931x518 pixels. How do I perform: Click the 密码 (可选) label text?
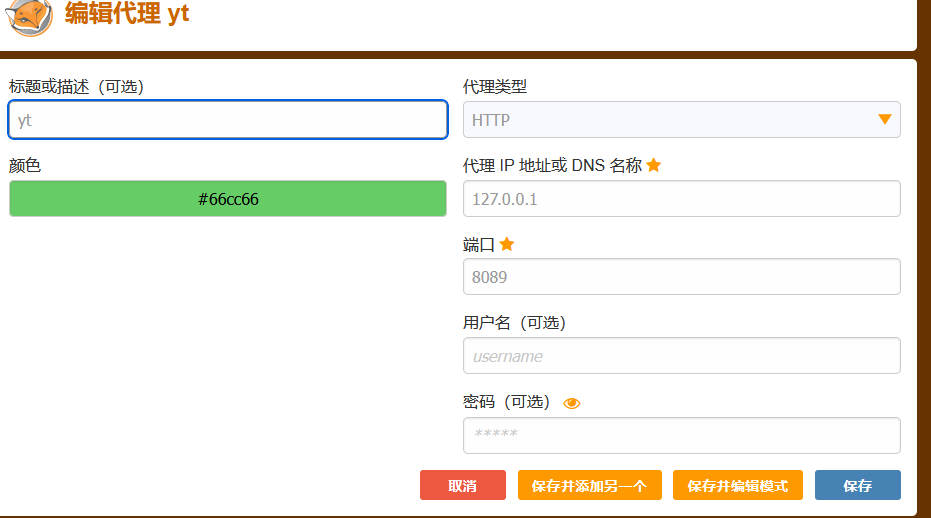[x=506, y=402]
